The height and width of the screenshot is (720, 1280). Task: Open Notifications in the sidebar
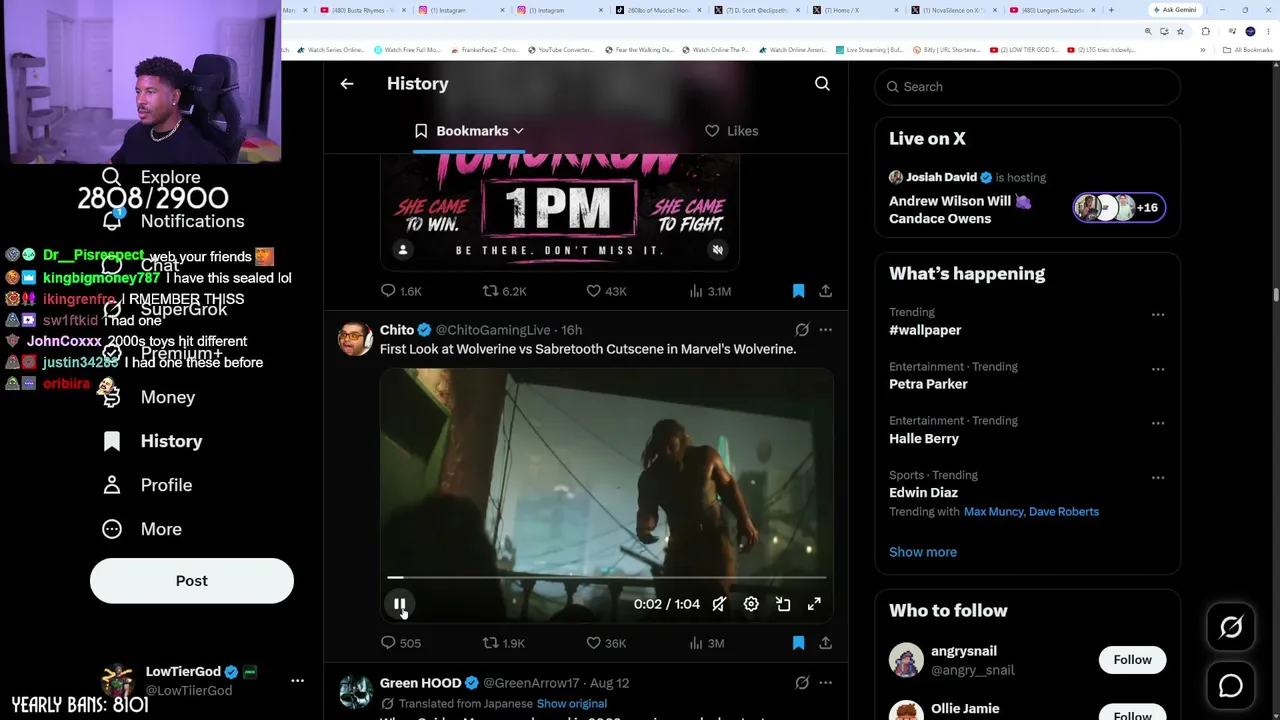tap(172, 221)
